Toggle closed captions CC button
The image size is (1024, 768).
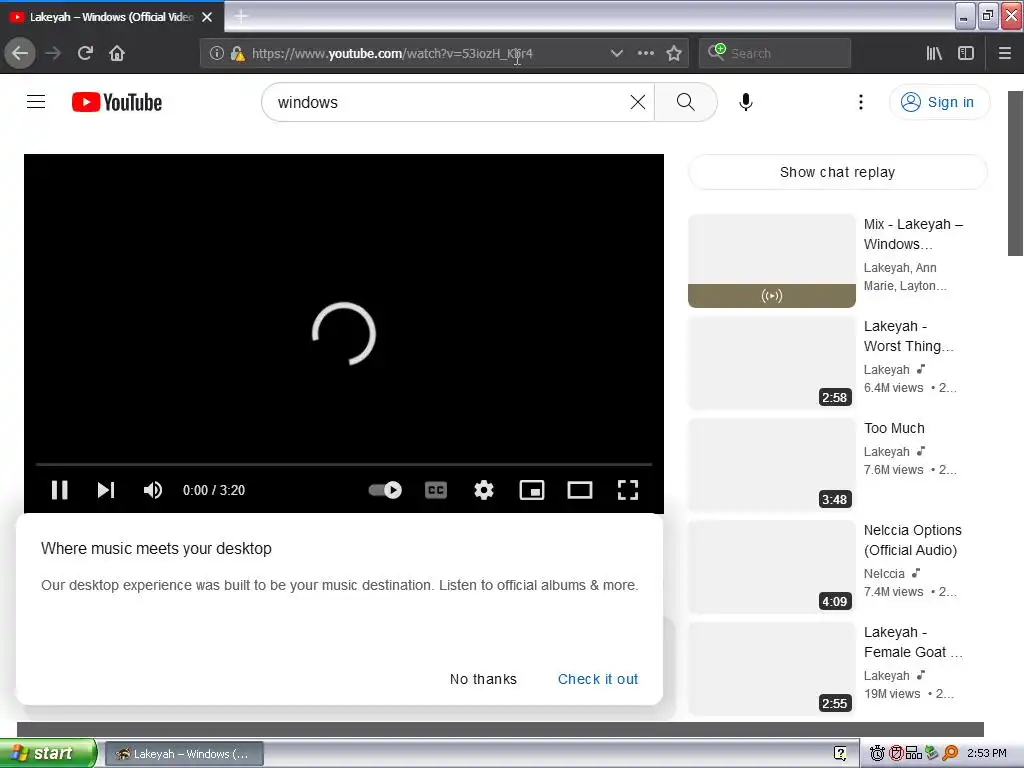tap(436, 490)
